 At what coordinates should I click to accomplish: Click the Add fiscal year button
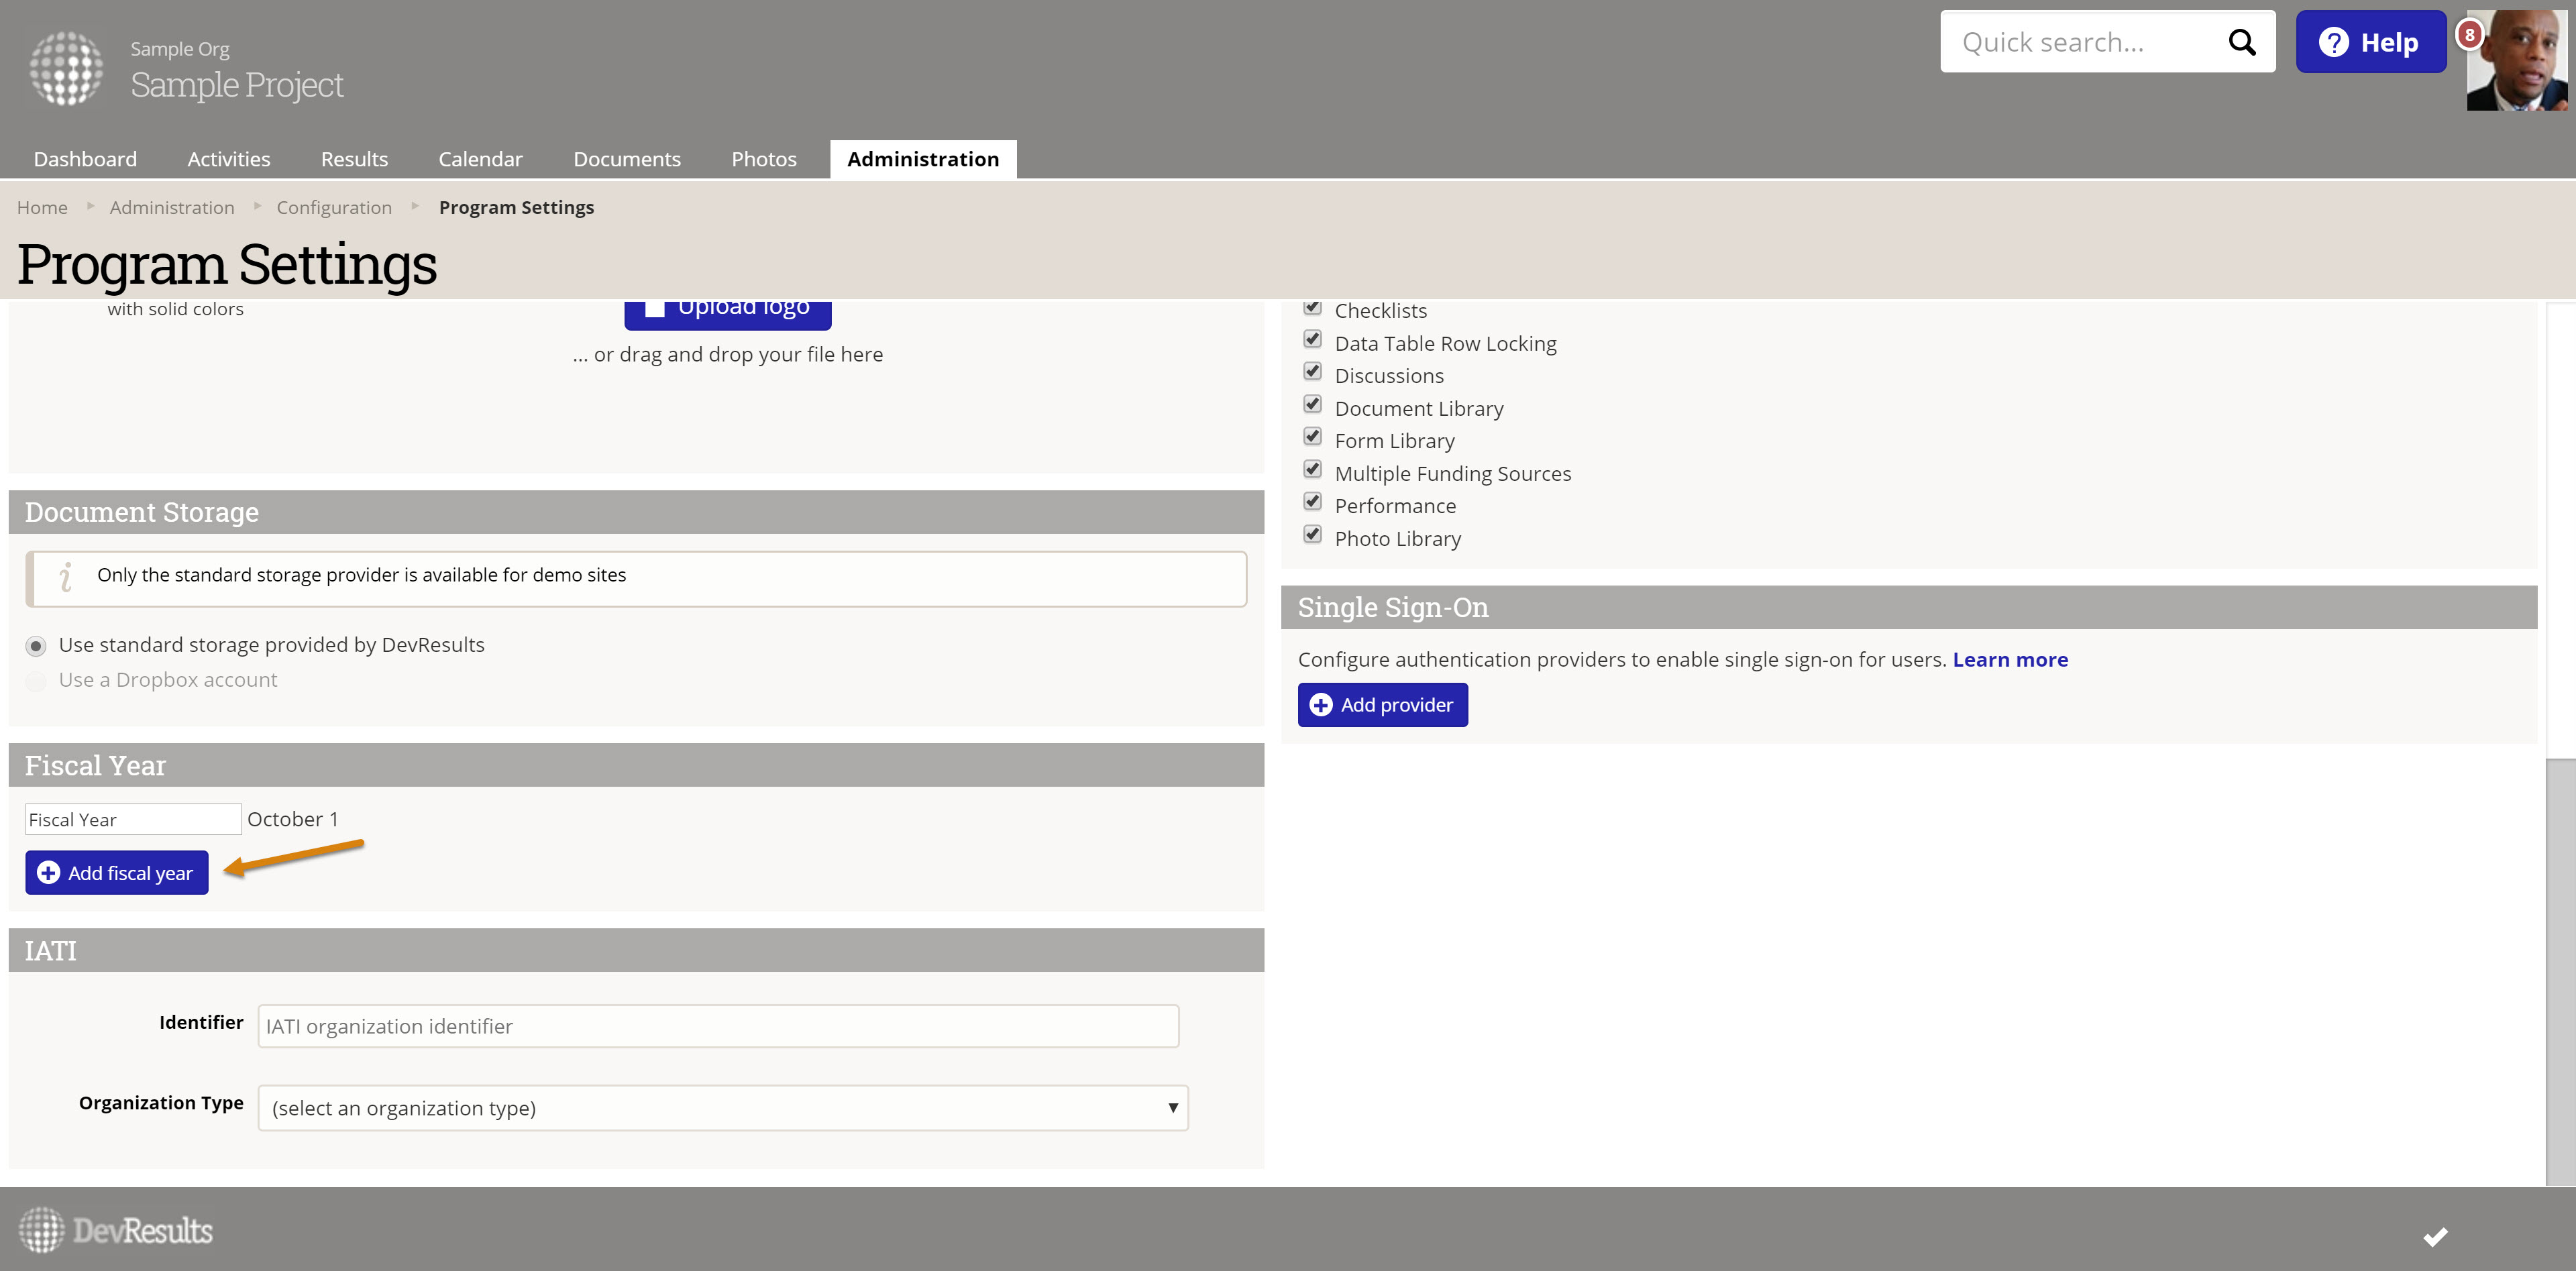tap(117, 873)
